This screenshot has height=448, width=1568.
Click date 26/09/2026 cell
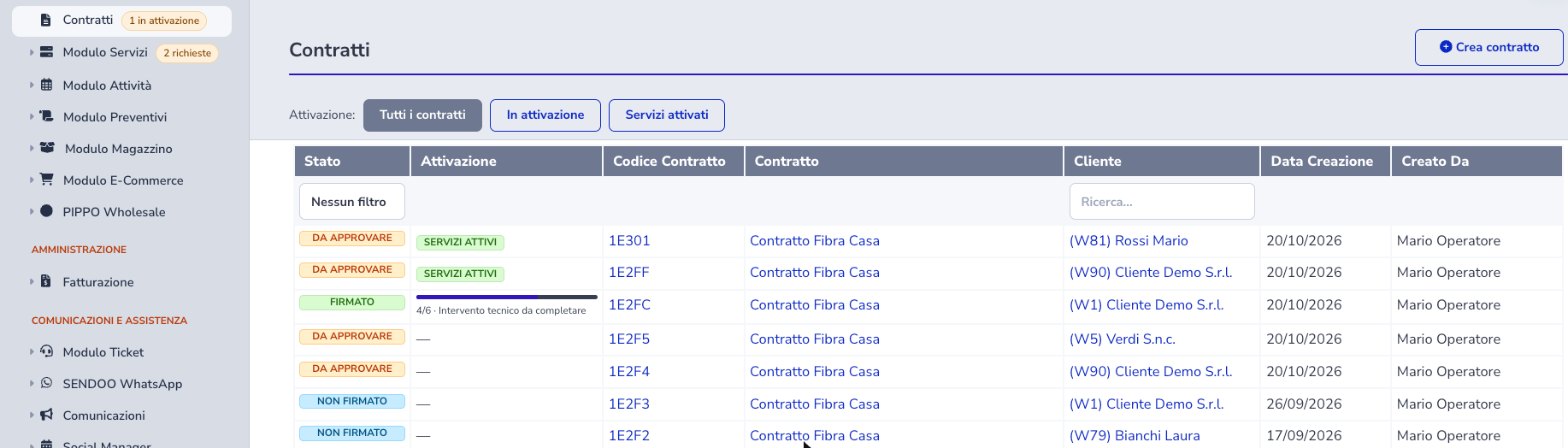[x=1303, y=404]
